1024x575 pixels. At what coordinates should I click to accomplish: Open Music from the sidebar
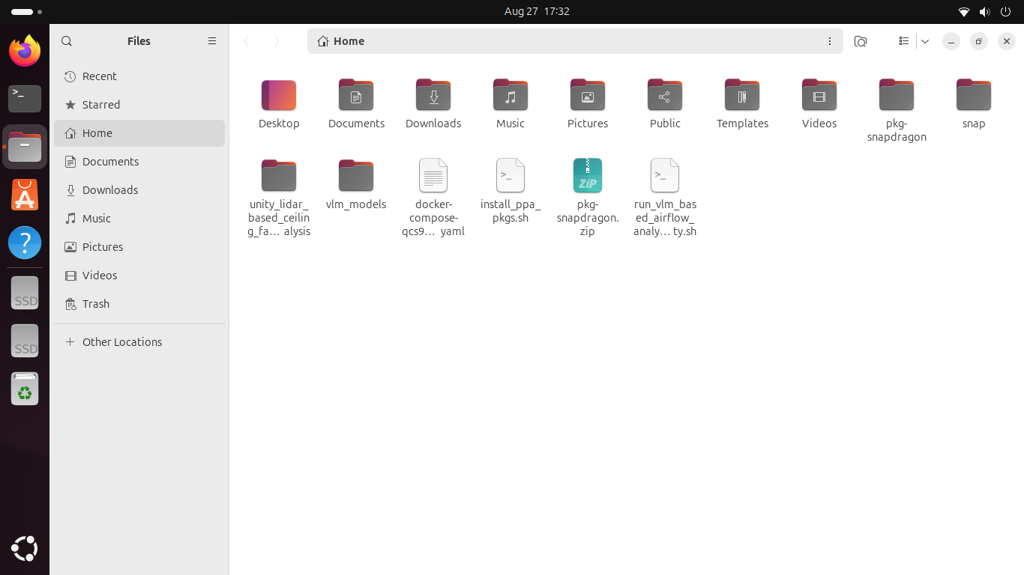(140, 218)
